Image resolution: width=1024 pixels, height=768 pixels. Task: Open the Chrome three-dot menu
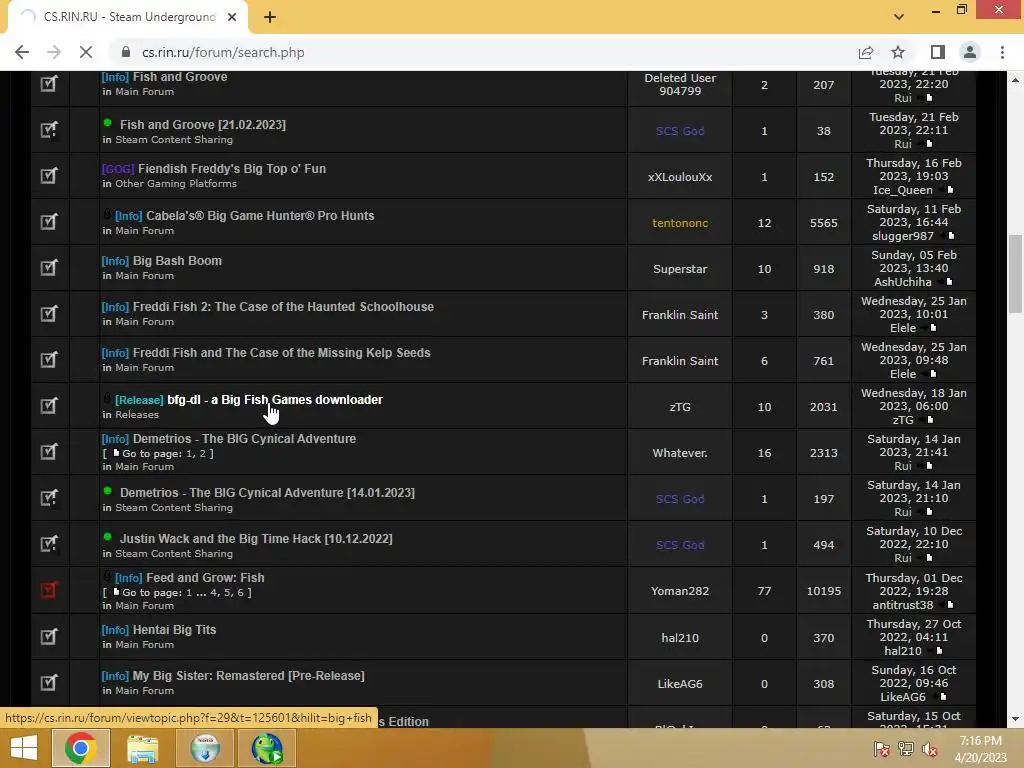[x=1002, y=52]
